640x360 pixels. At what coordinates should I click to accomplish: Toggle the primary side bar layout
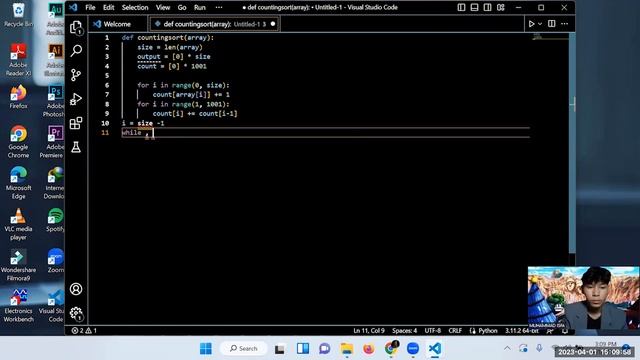click(x=461, y=7)
